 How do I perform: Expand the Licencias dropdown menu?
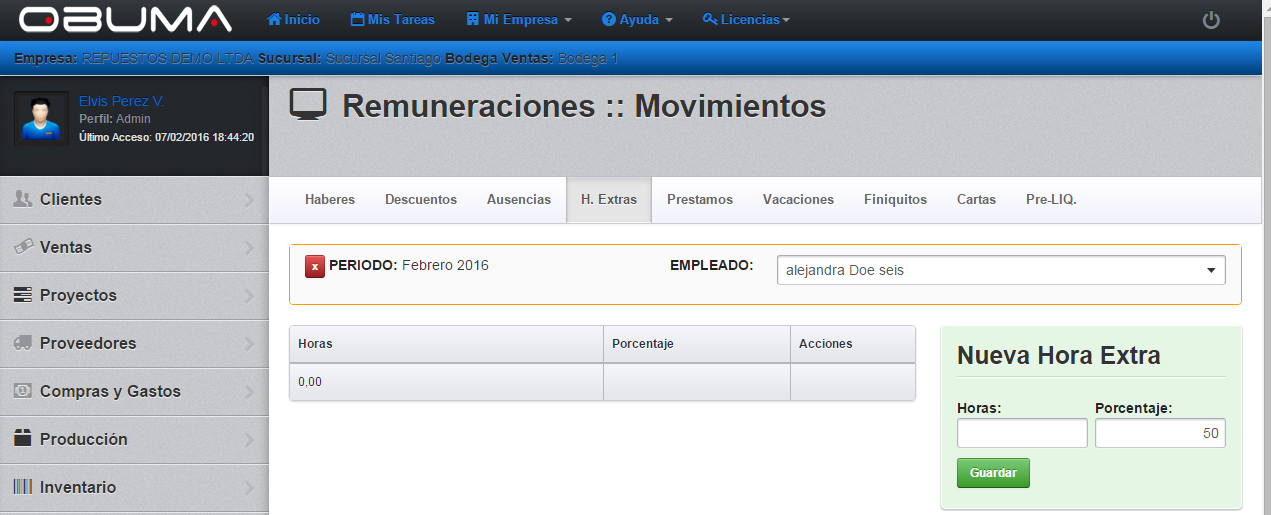tap(746, 20)
